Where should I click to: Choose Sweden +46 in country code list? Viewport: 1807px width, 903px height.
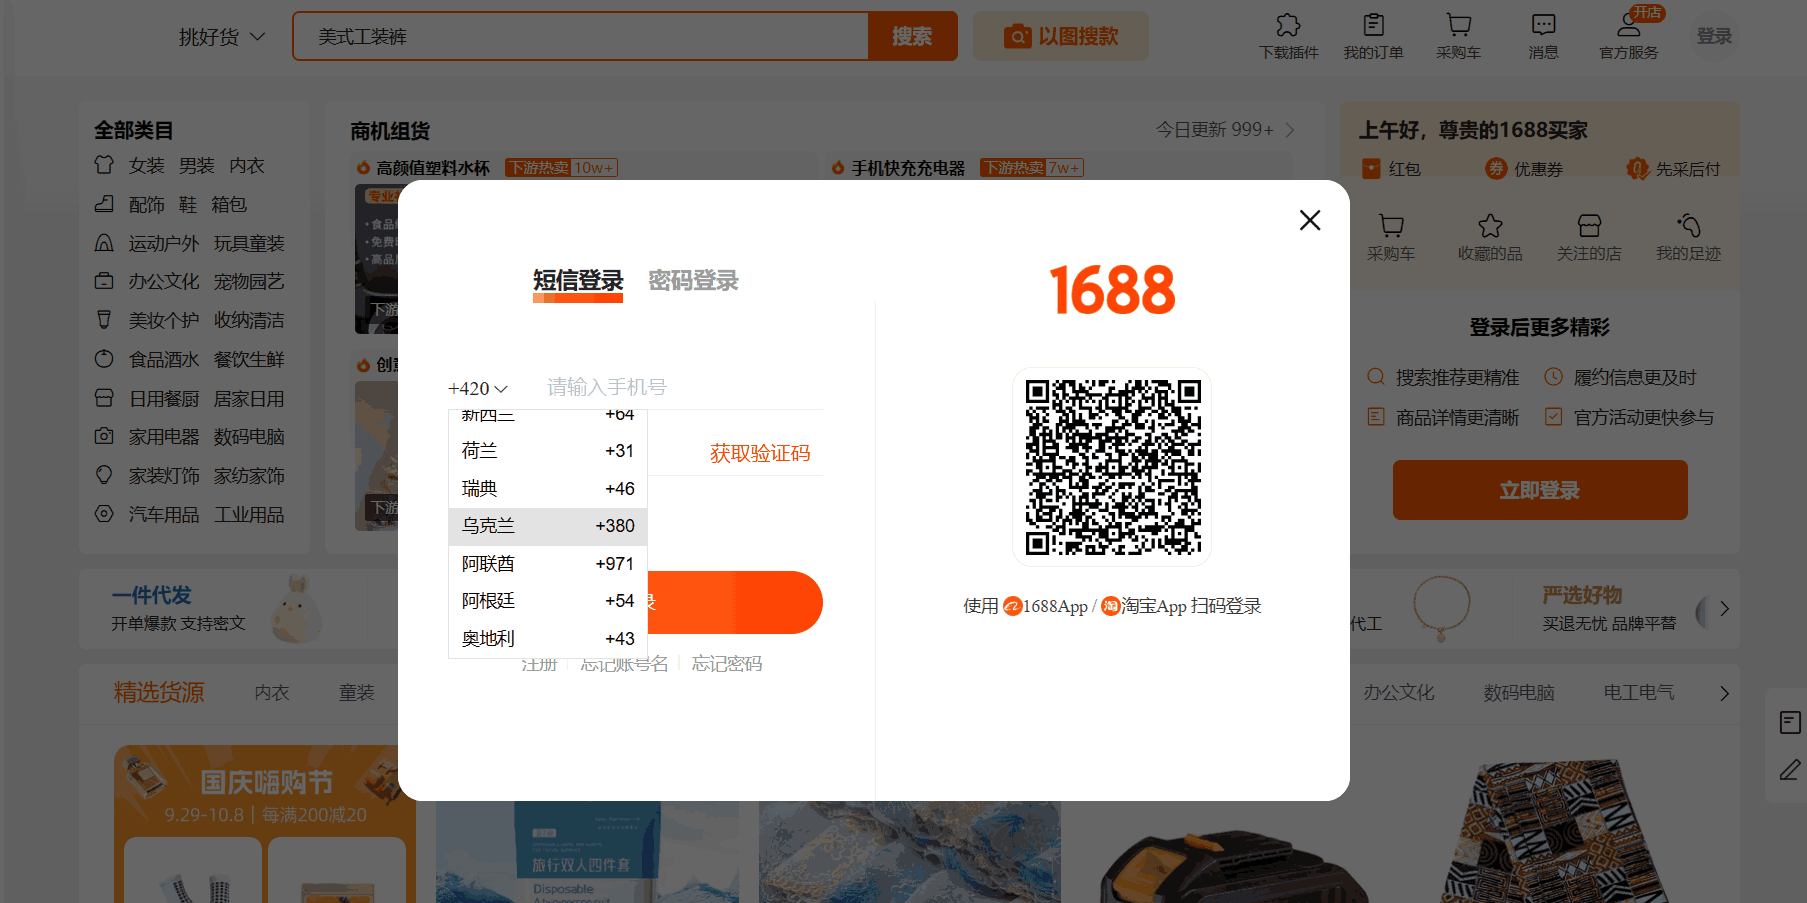click(x=548, y=489)
